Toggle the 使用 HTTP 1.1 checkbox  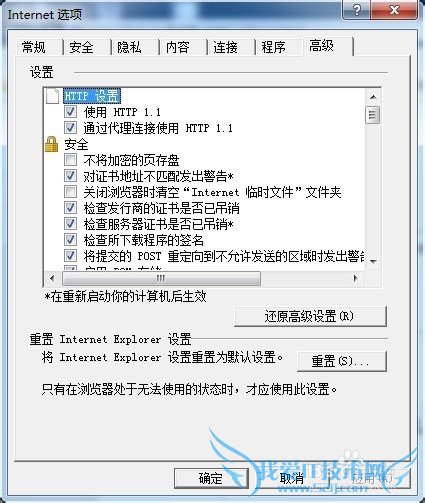70,112
